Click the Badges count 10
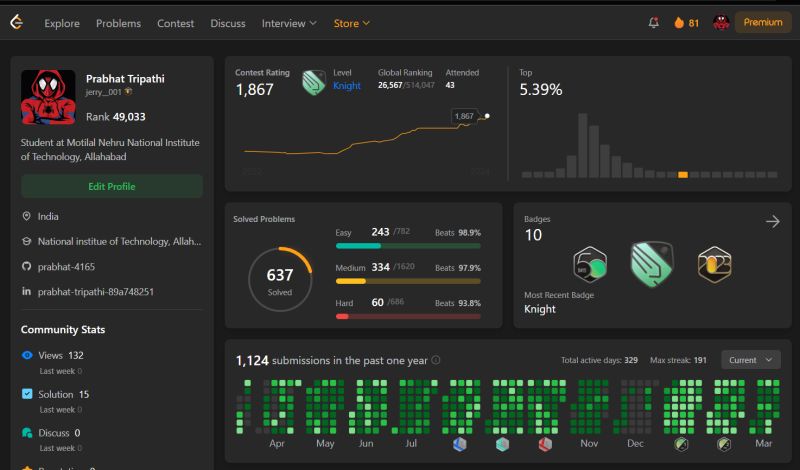This screenshot has width=800, height=470. pyautogui.click(x=533, y=235)
